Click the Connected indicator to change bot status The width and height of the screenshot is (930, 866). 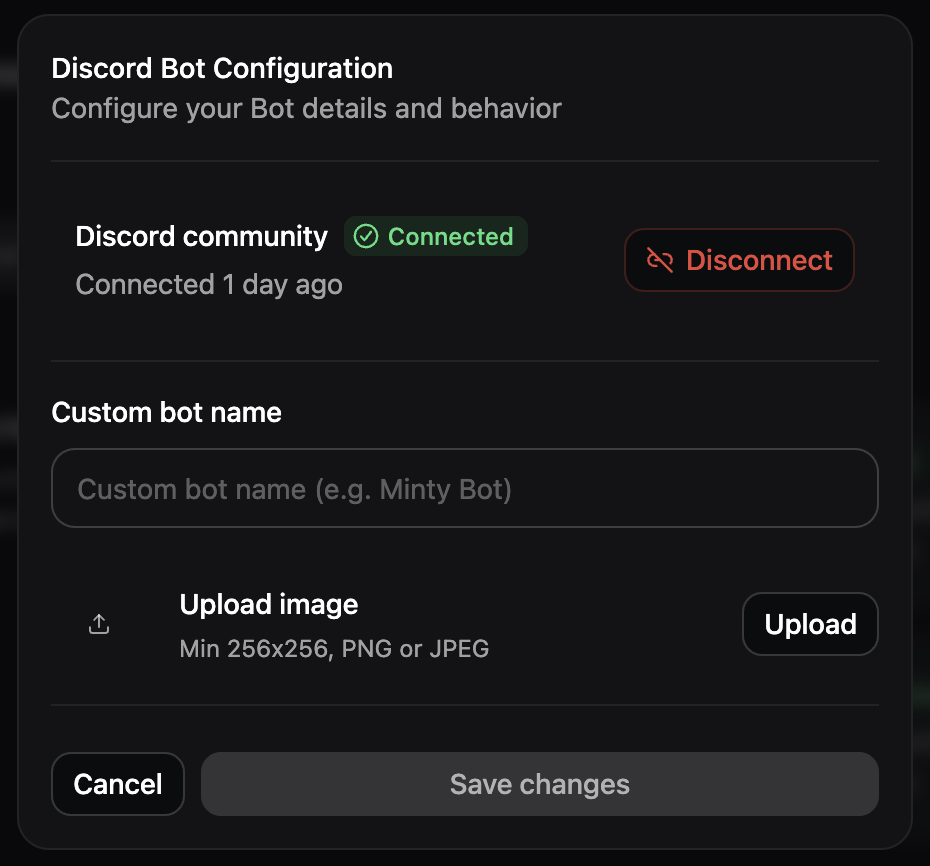tap(435, 236)
